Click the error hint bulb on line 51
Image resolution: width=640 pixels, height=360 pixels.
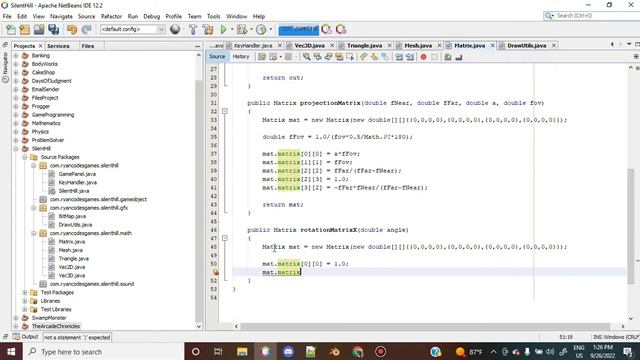(x=215, y=272)
